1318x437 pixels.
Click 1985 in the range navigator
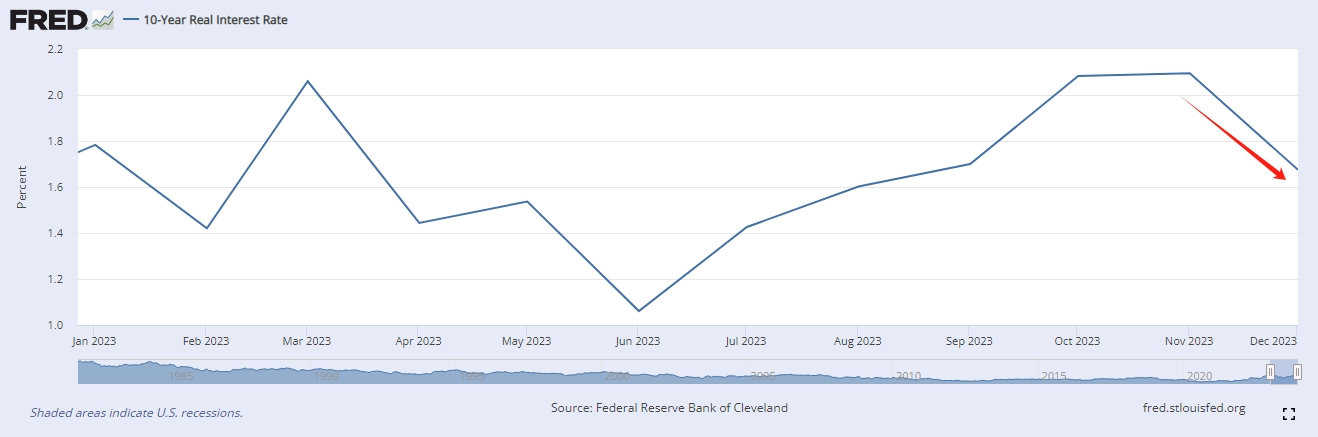click(x=181, y=376)
